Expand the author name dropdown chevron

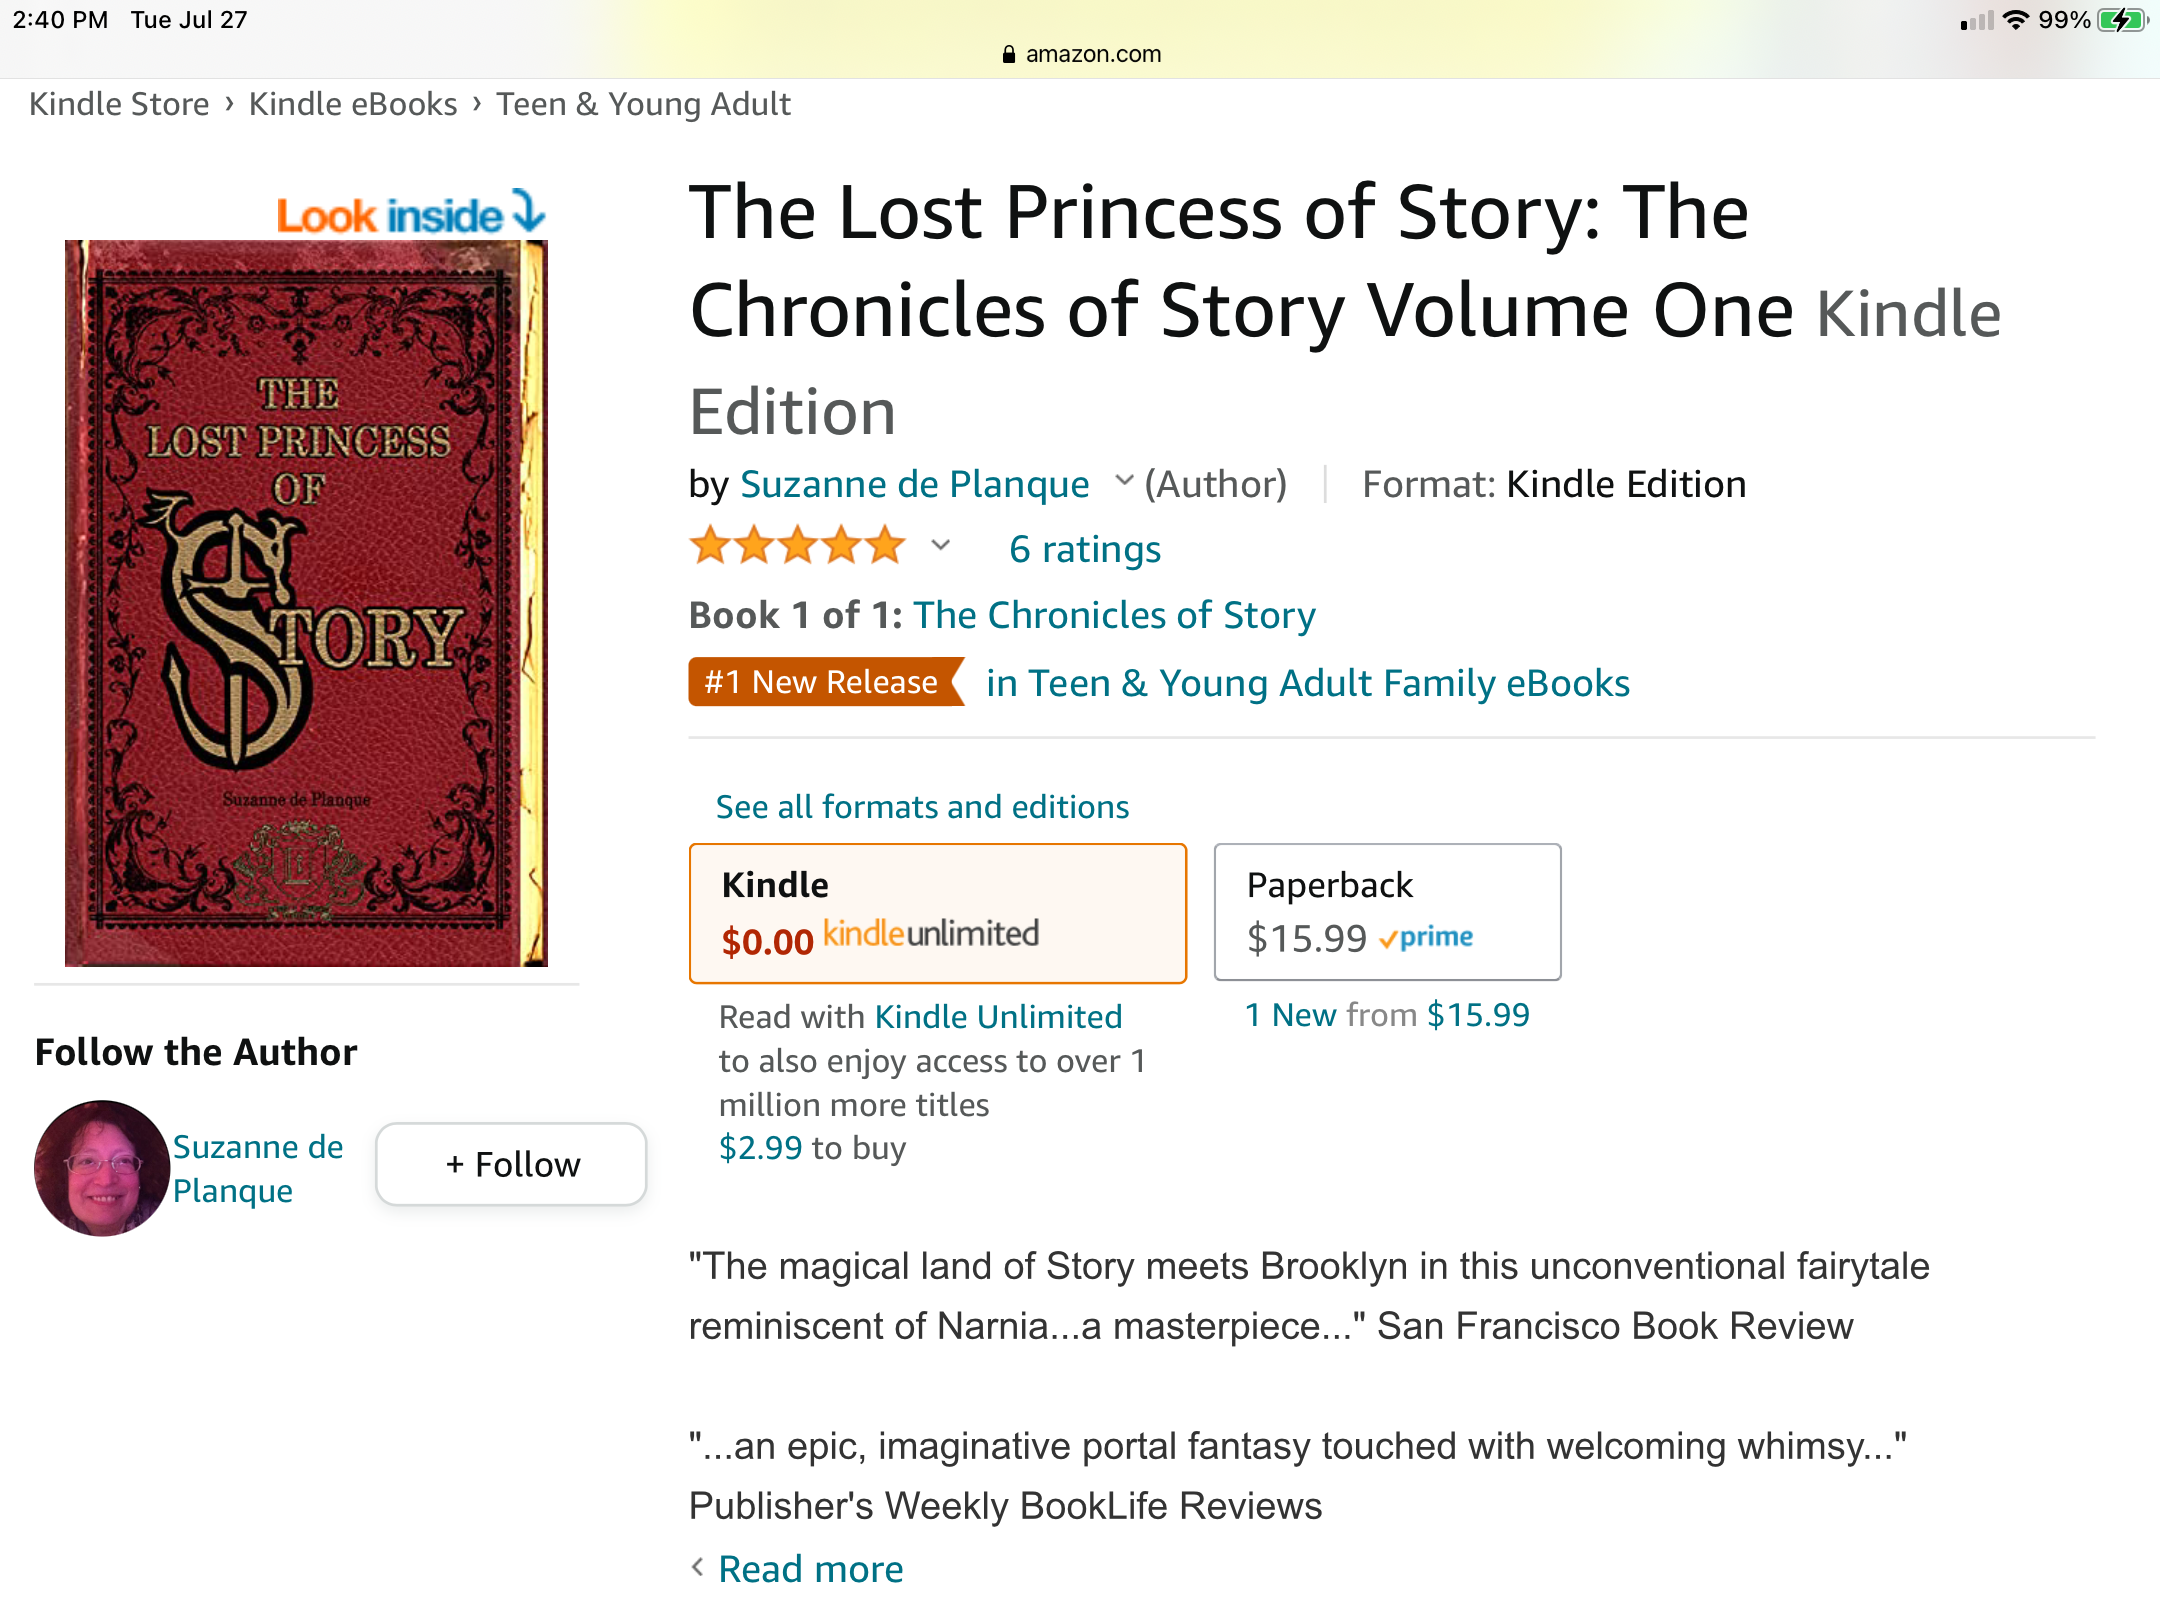pos(1124,481)
